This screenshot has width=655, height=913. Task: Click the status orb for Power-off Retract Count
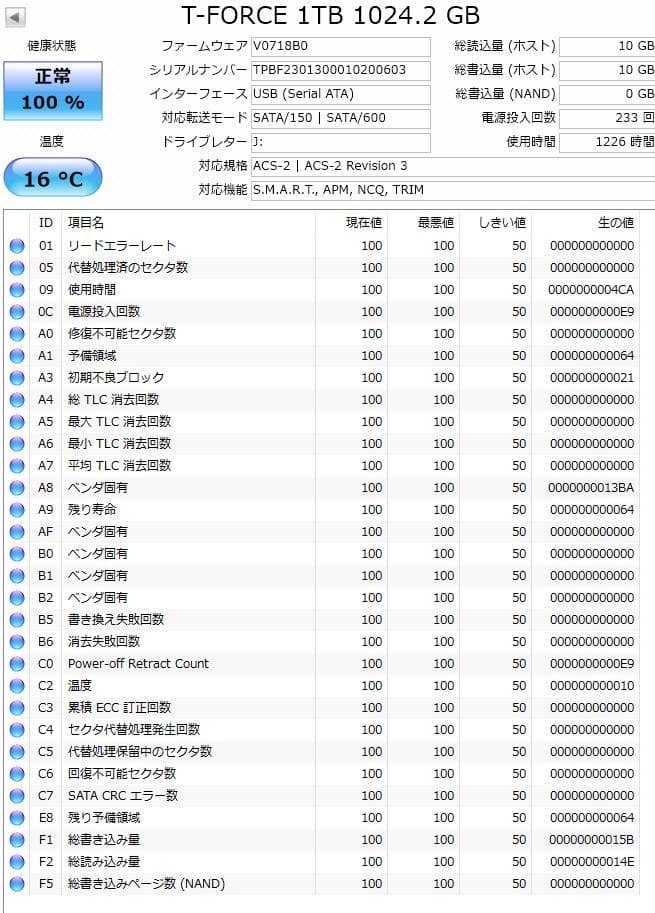pos(17,664)
